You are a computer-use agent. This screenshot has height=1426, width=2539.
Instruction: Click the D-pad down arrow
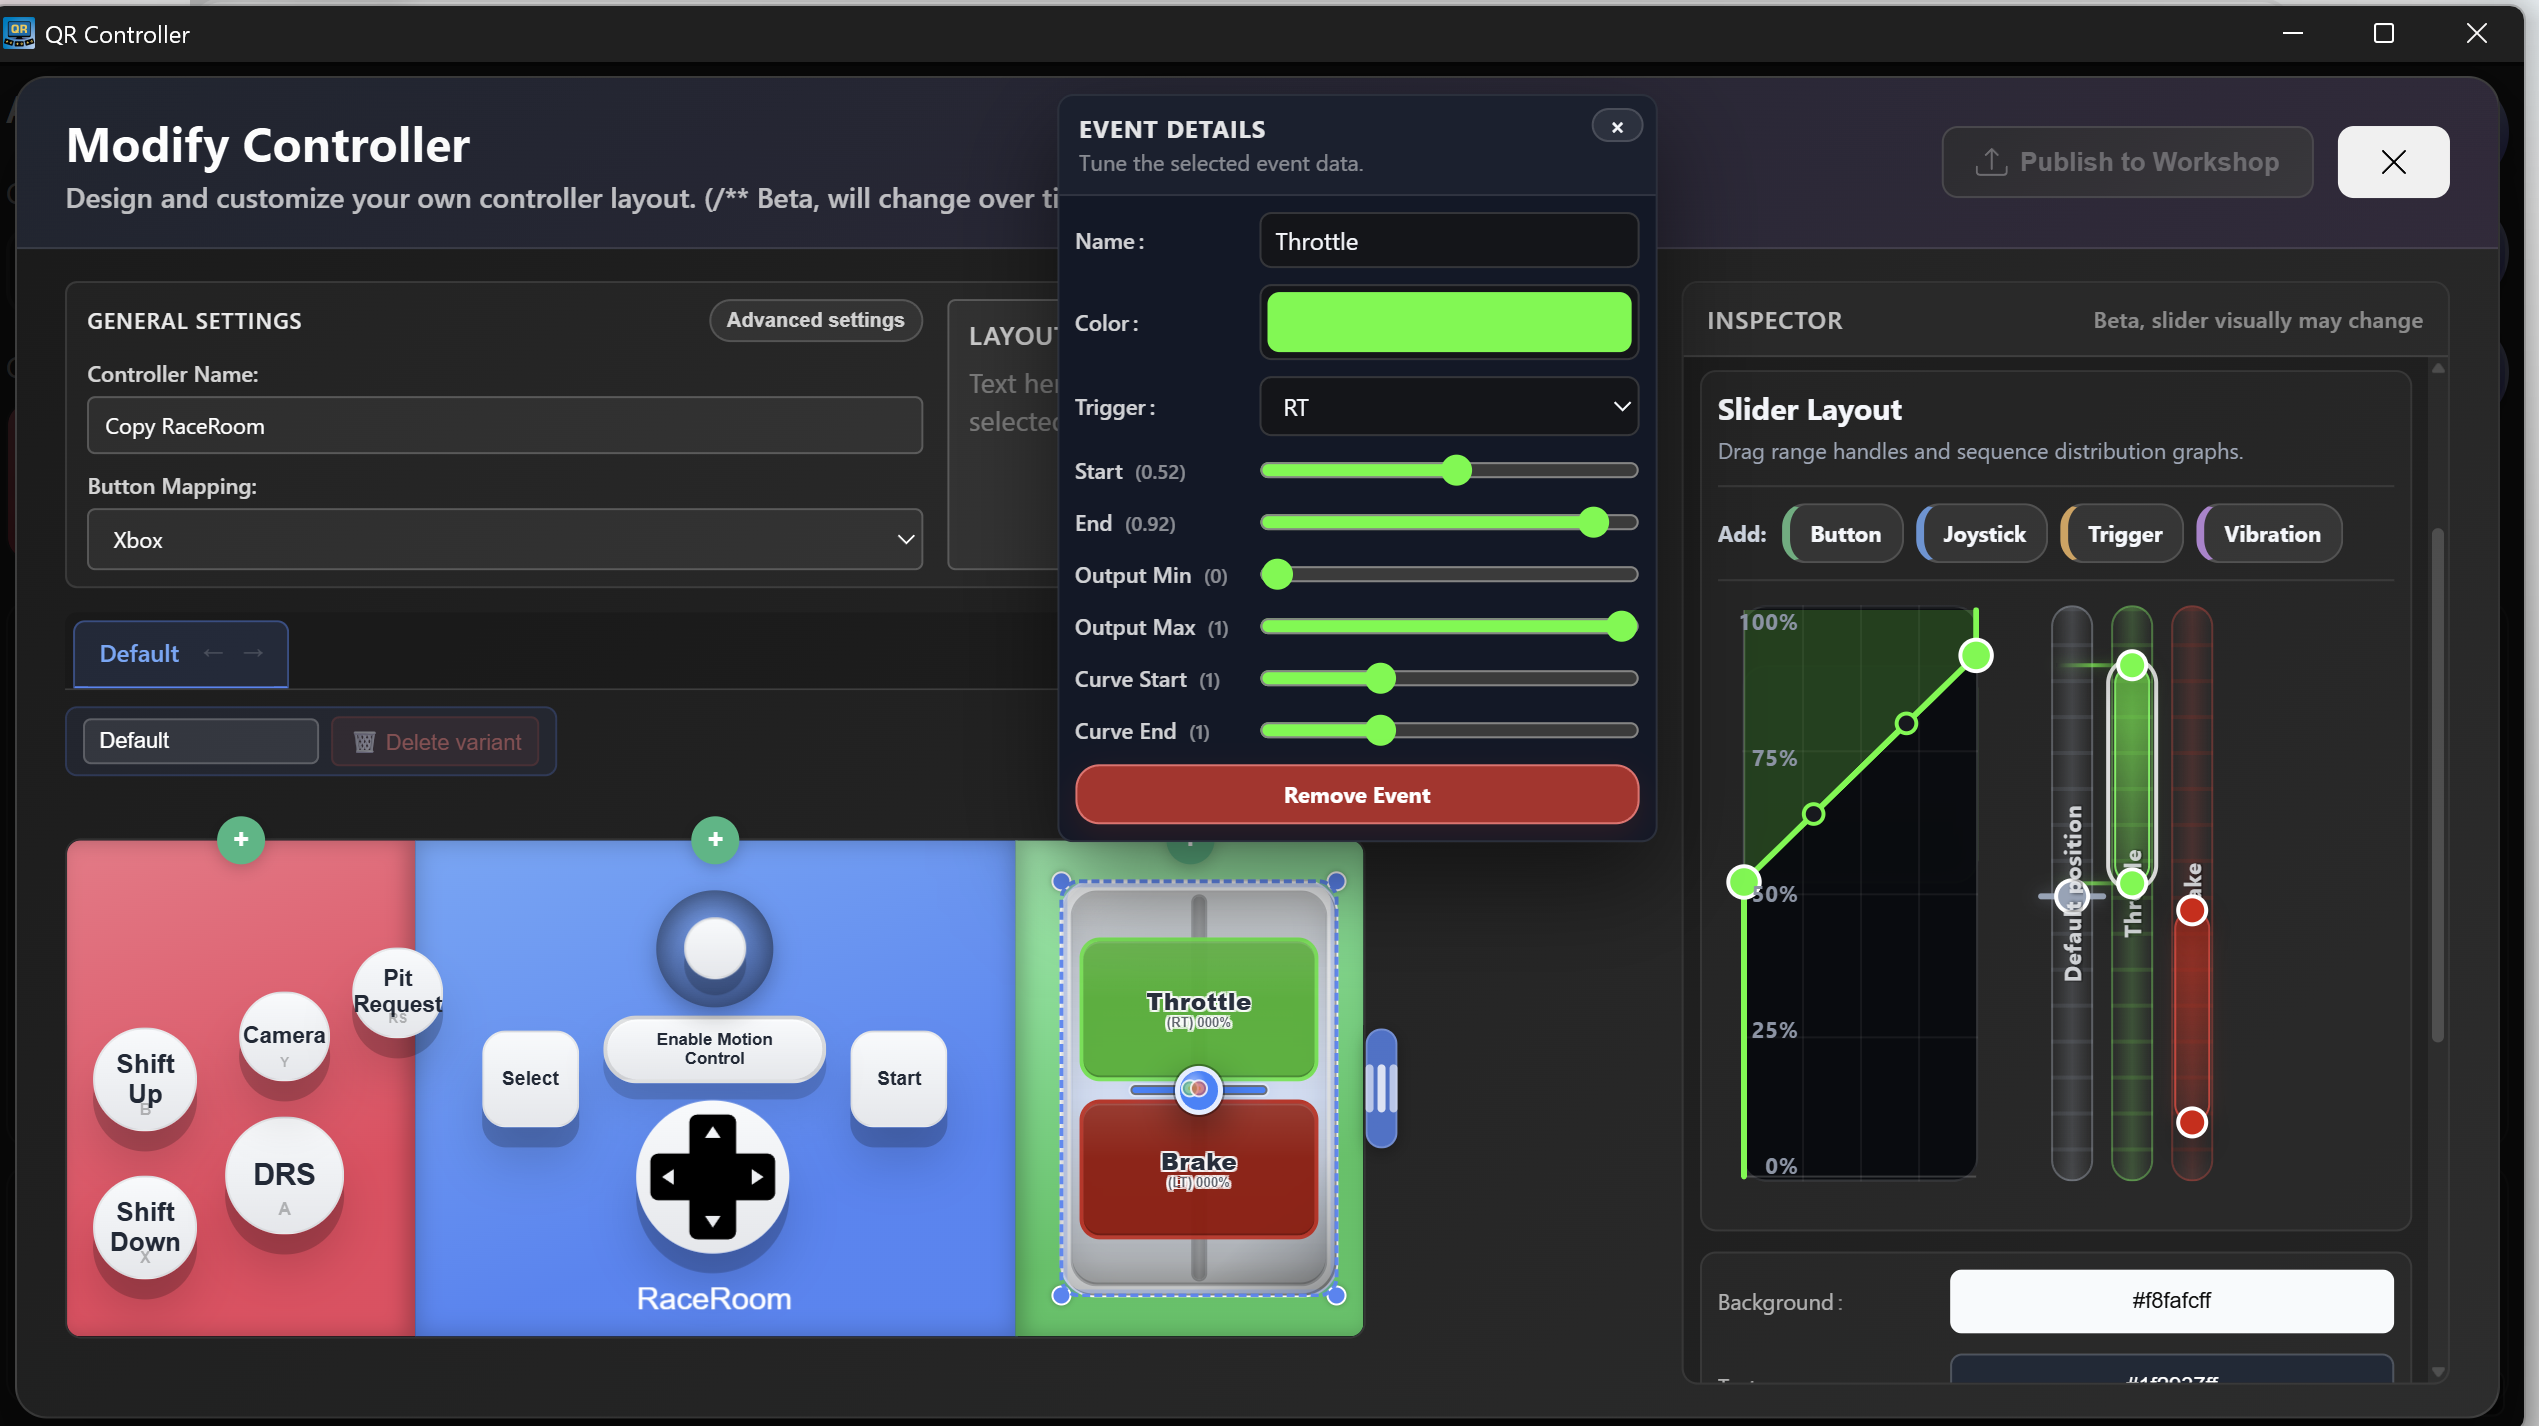tap(712, 1222)
